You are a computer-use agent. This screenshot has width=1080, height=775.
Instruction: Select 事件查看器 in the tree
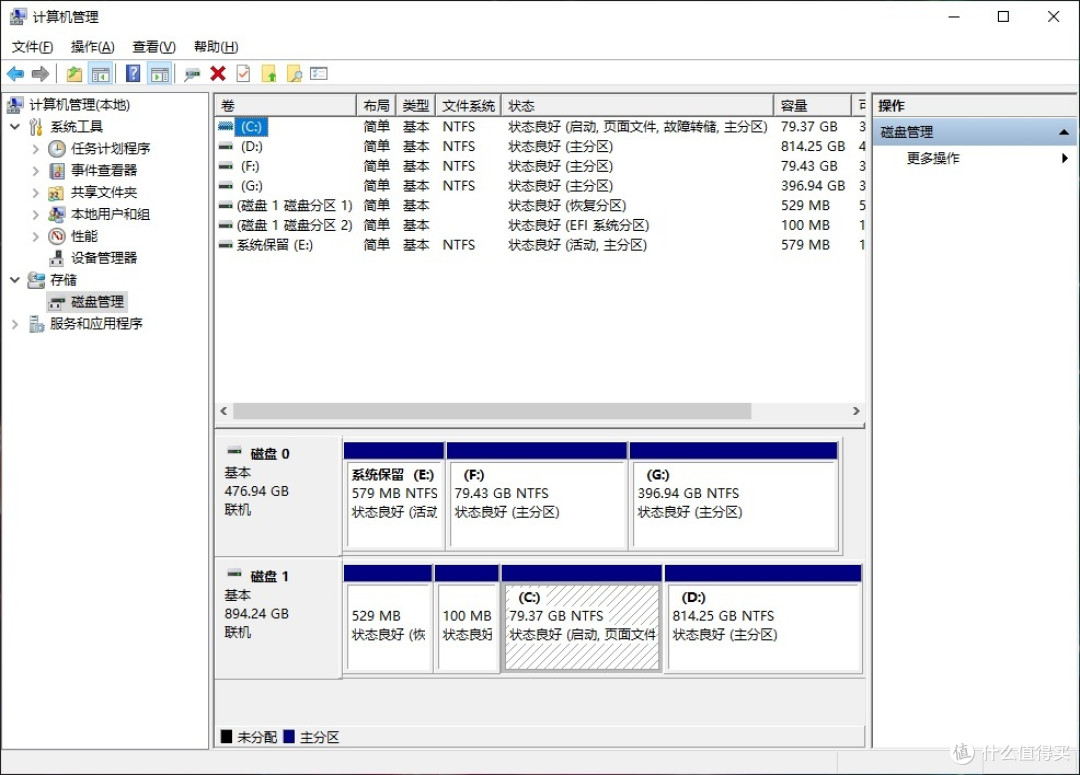(x=103, y=171)
